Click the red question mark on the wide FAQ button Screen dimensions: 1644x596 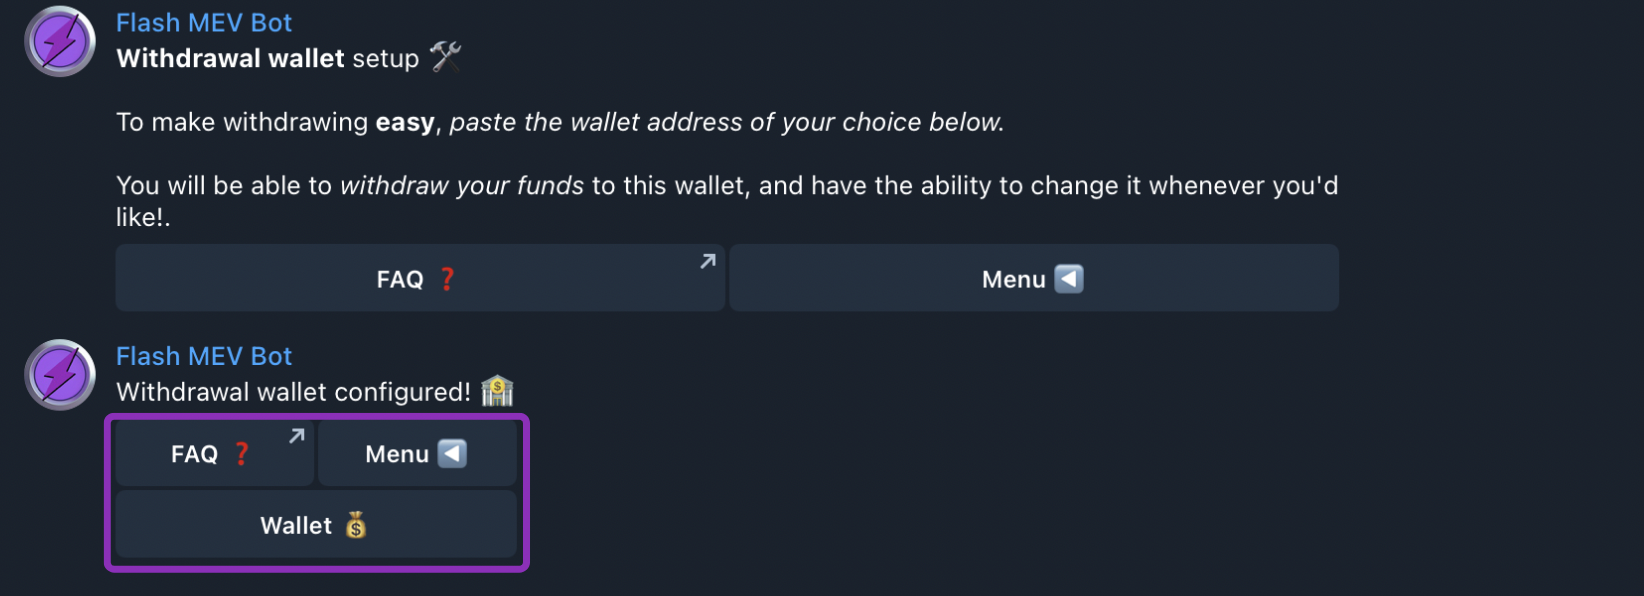click(x=447, y=279)
